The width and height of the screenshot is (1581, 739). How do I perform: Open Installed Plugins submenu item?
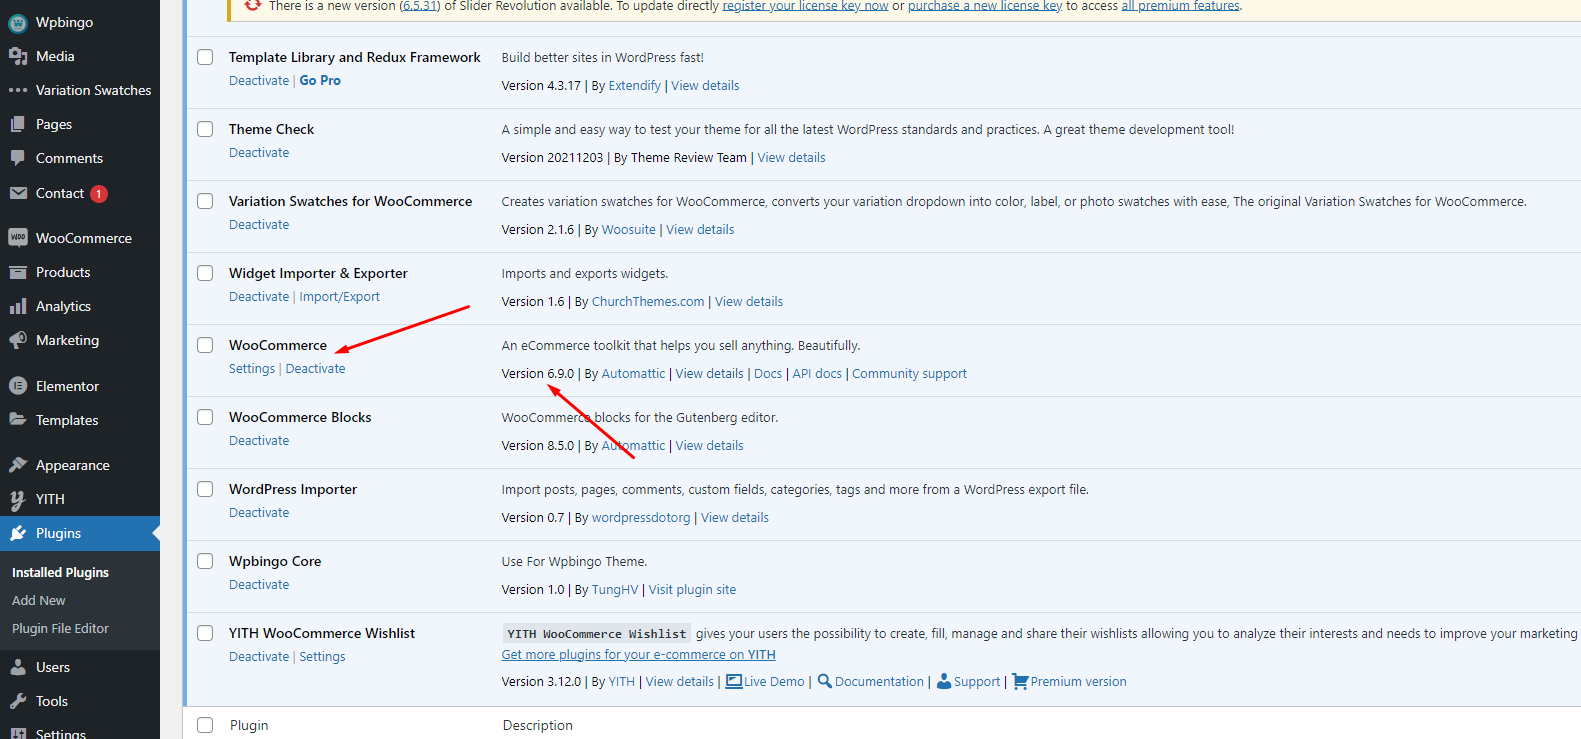60,572
